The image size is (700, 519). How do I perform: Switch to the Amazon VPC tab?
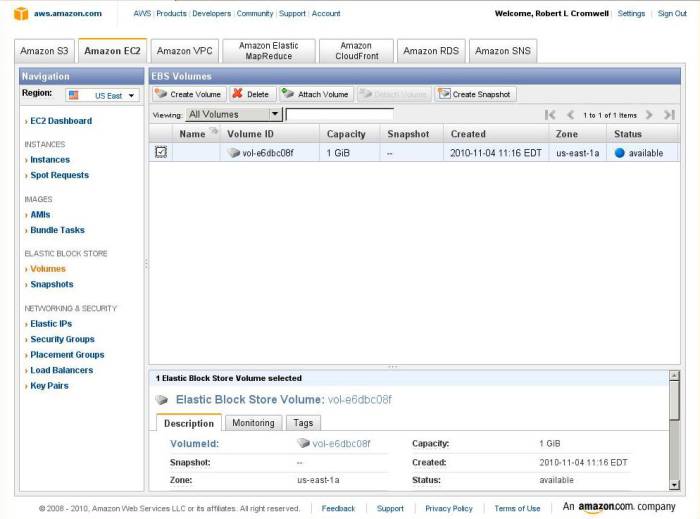click(x=184, y=51)
